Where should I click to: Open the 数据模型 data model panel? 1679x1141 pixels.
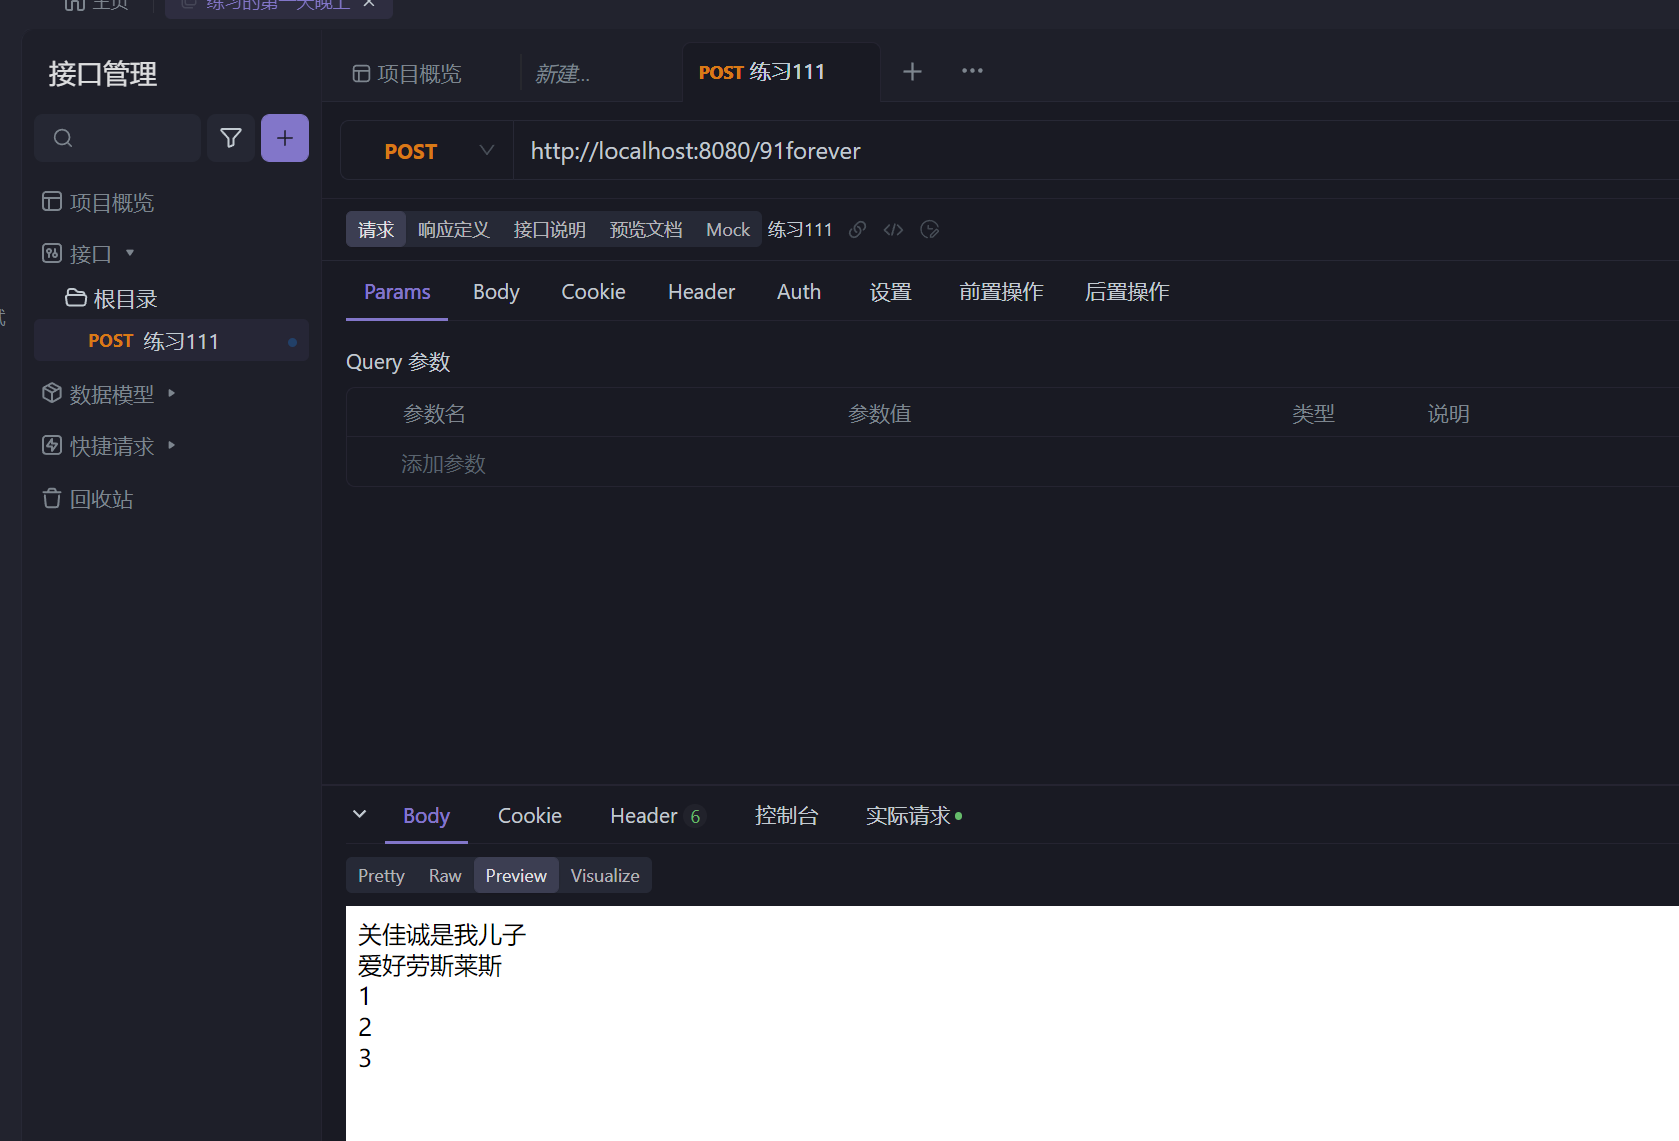[110, 394]
